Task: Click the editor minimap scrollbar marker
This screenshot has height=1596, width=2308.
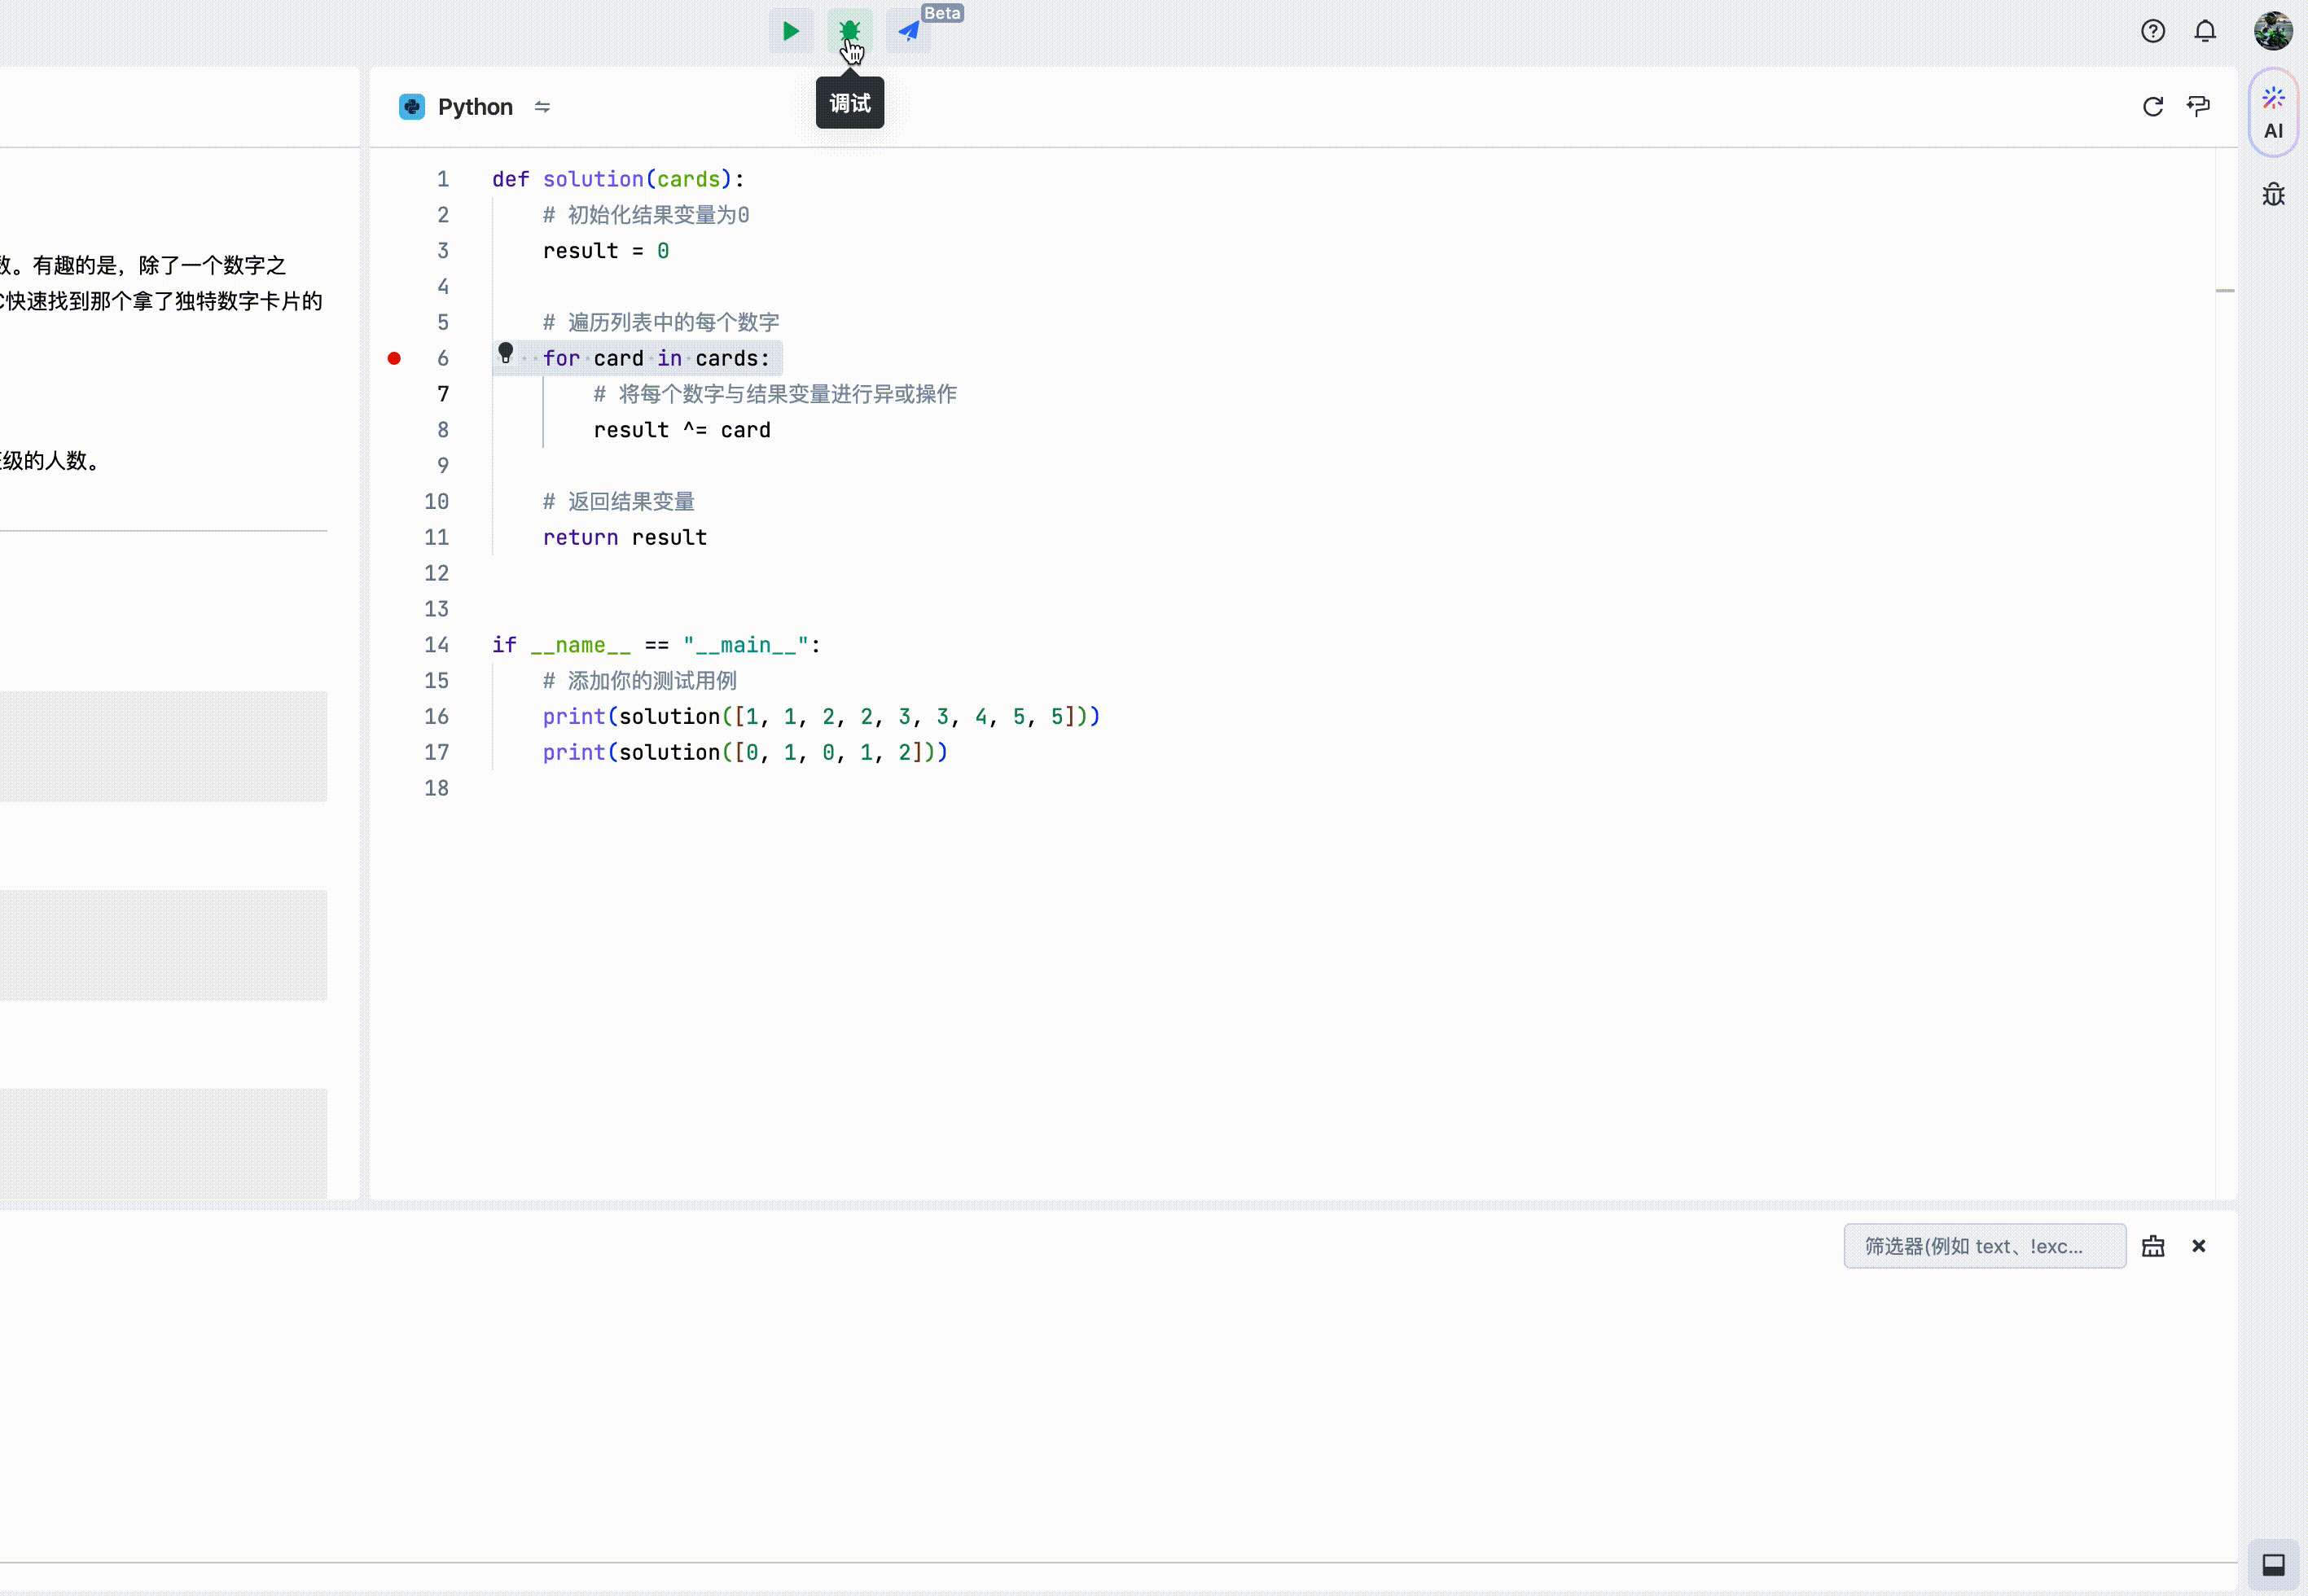Action: [x=2224, y=291]
